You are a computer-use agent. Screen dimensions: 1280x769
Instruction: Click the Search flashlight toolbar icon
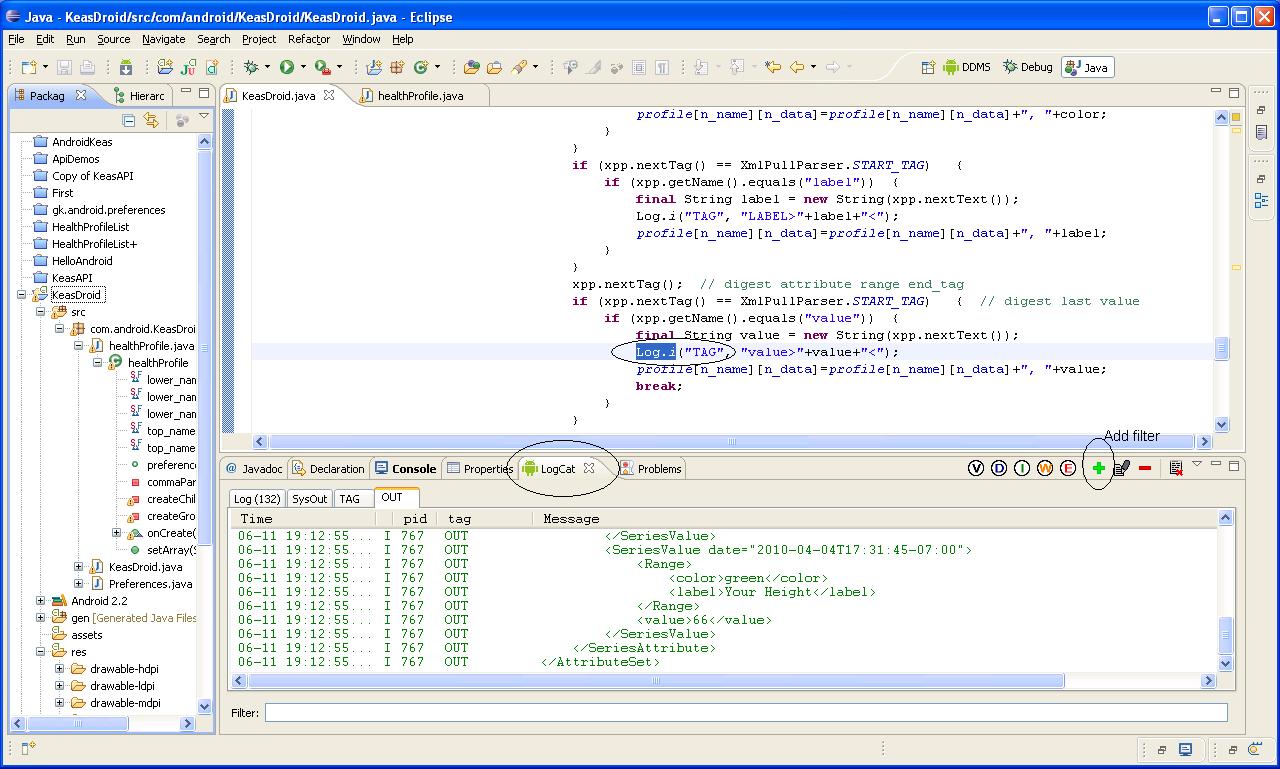[x=519, y=67]
